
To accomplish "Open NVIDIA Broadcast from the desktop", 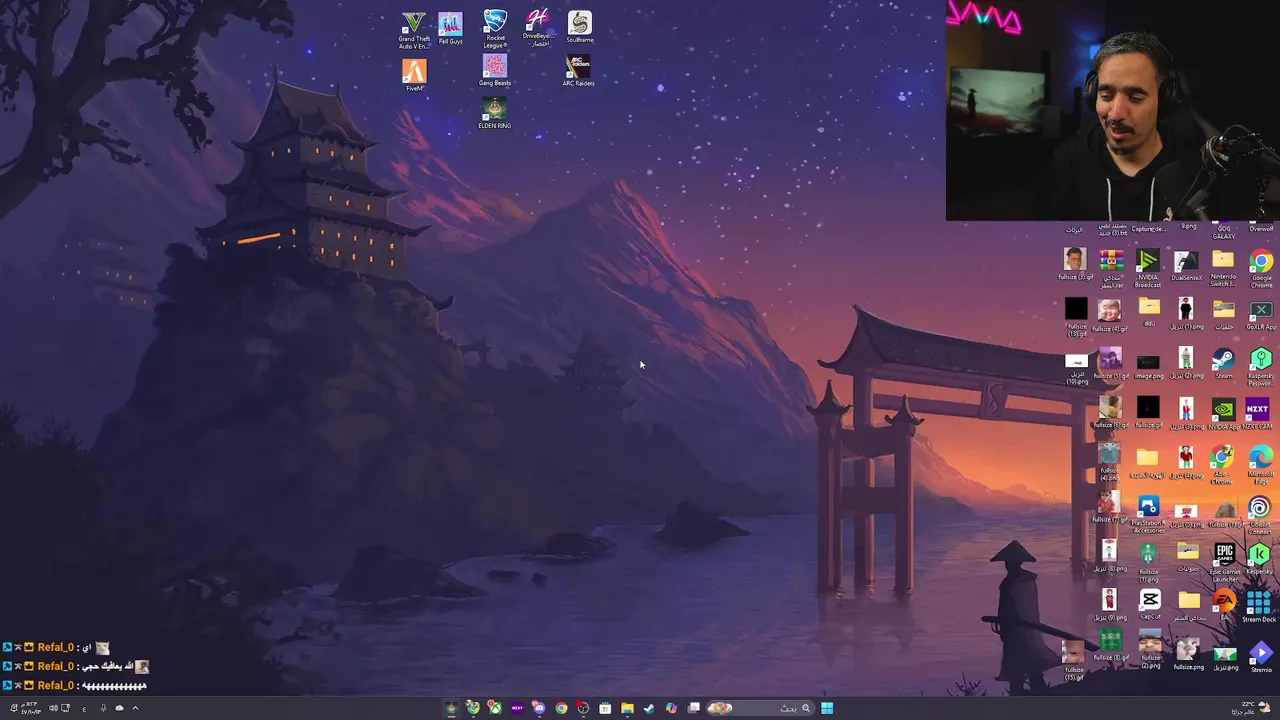I will (1148, 268).
